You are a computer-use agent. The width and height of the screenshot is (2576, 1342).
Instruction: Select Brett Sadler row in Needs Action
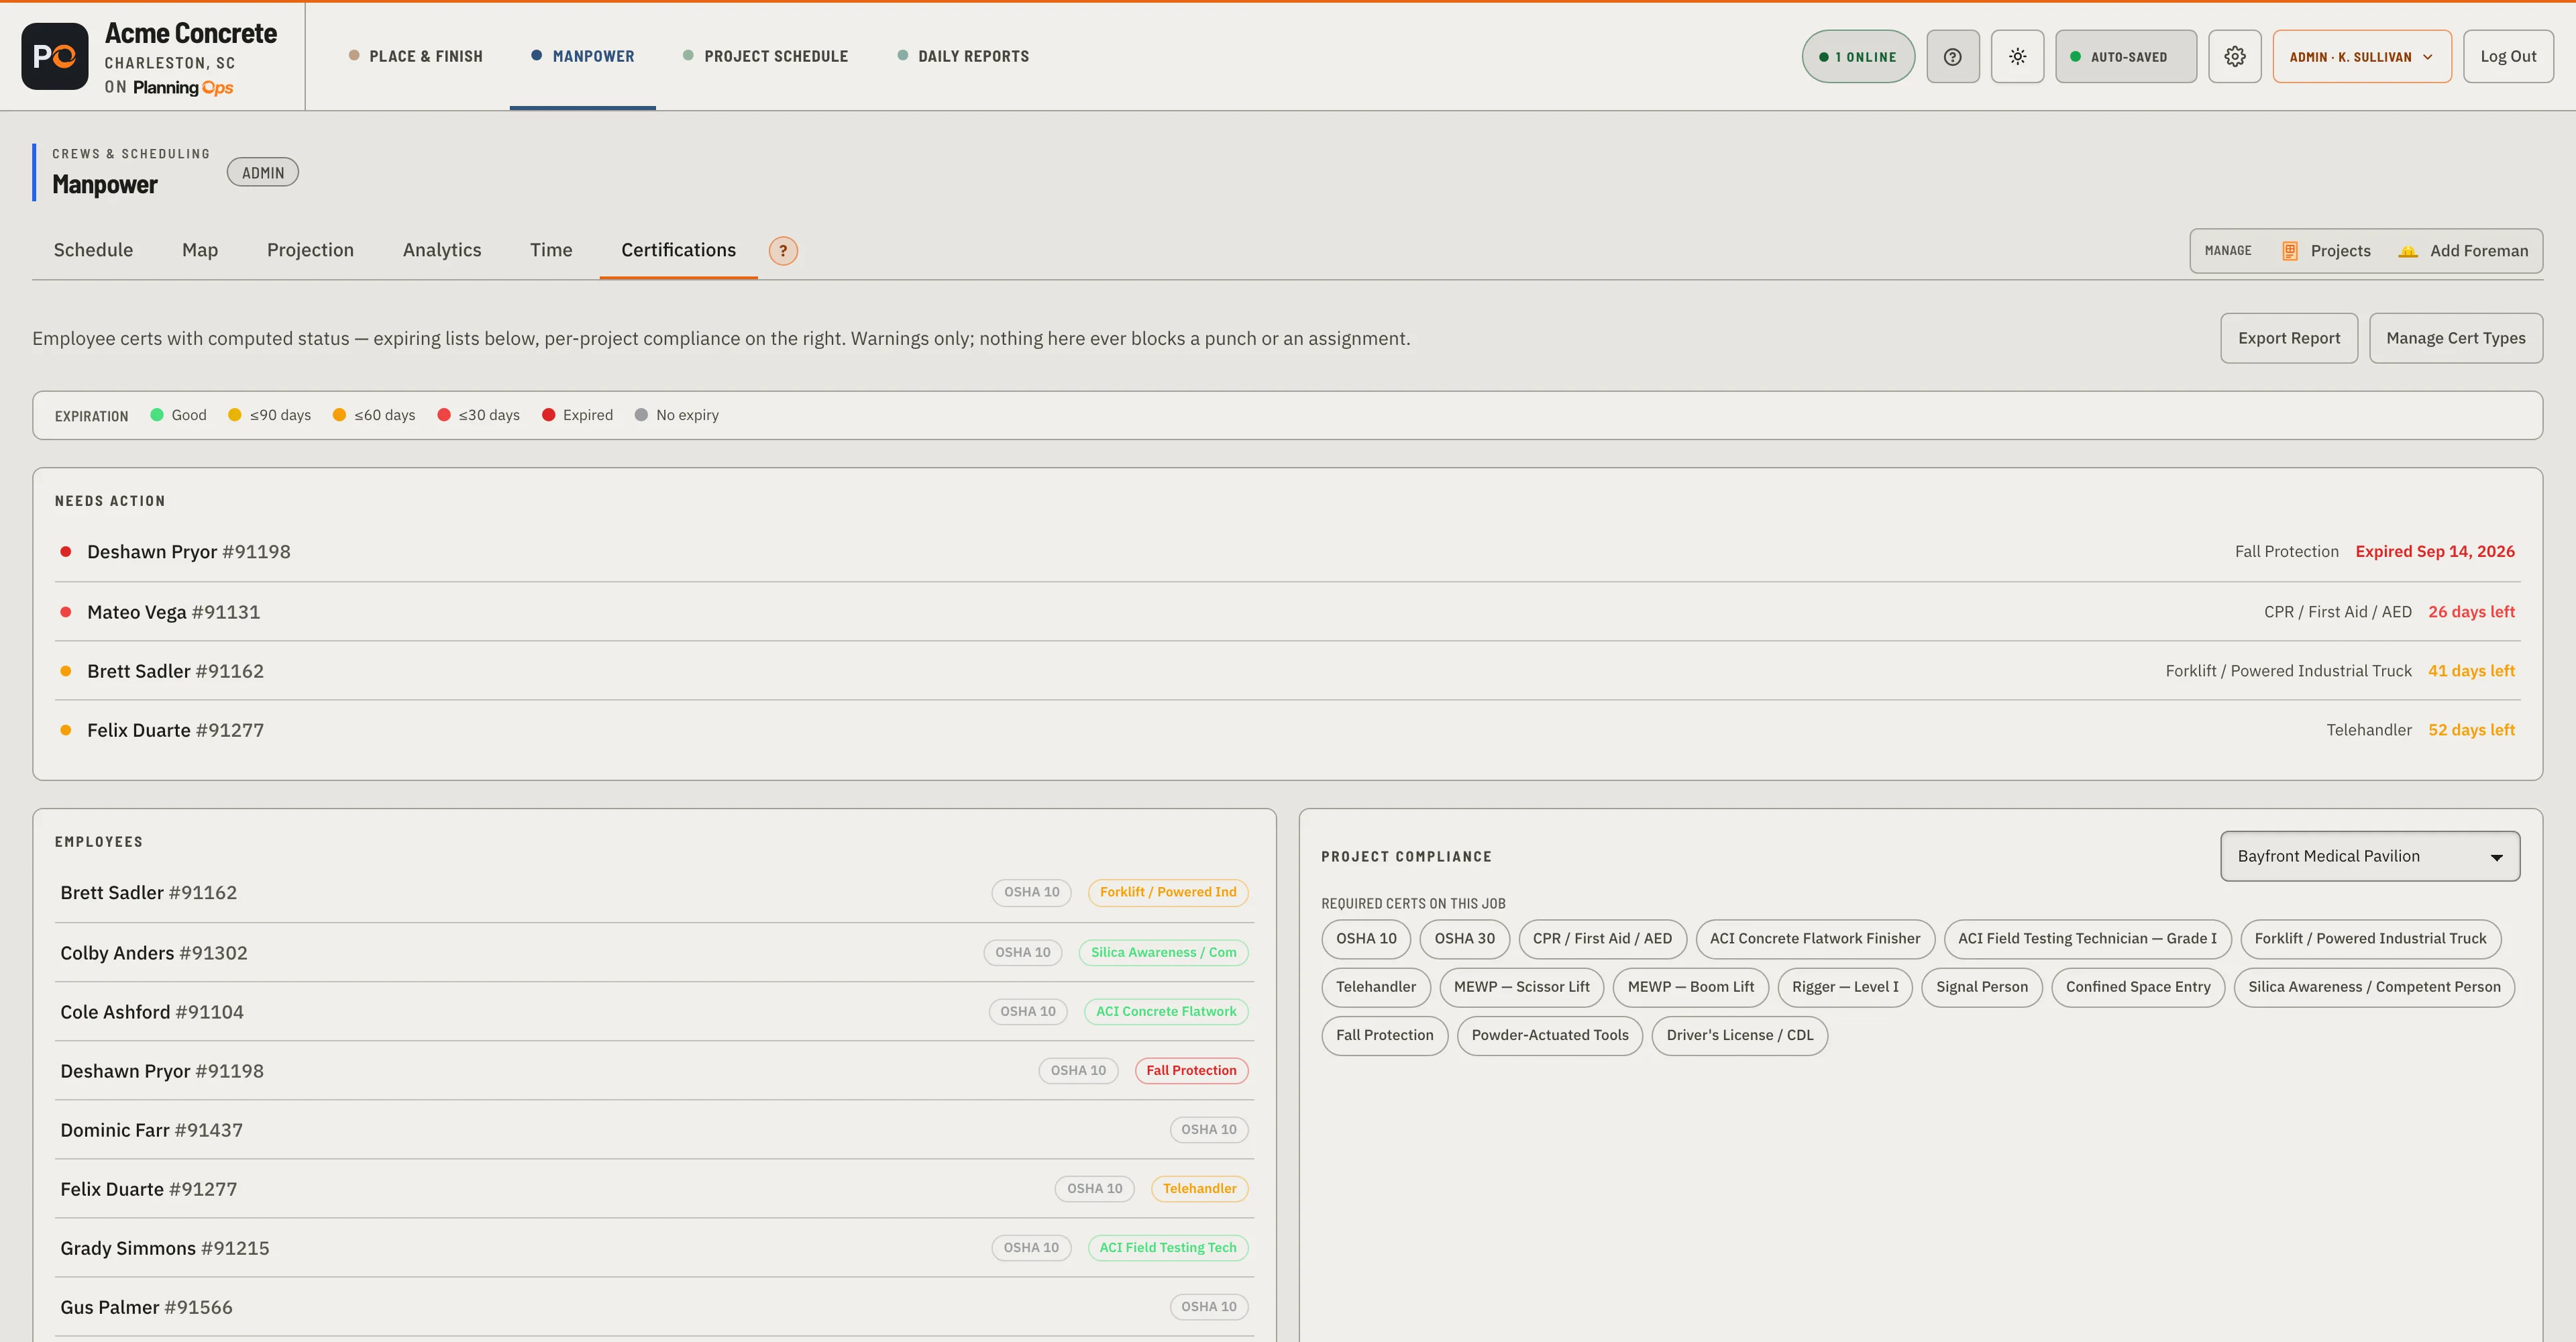tap(1288, 671)
